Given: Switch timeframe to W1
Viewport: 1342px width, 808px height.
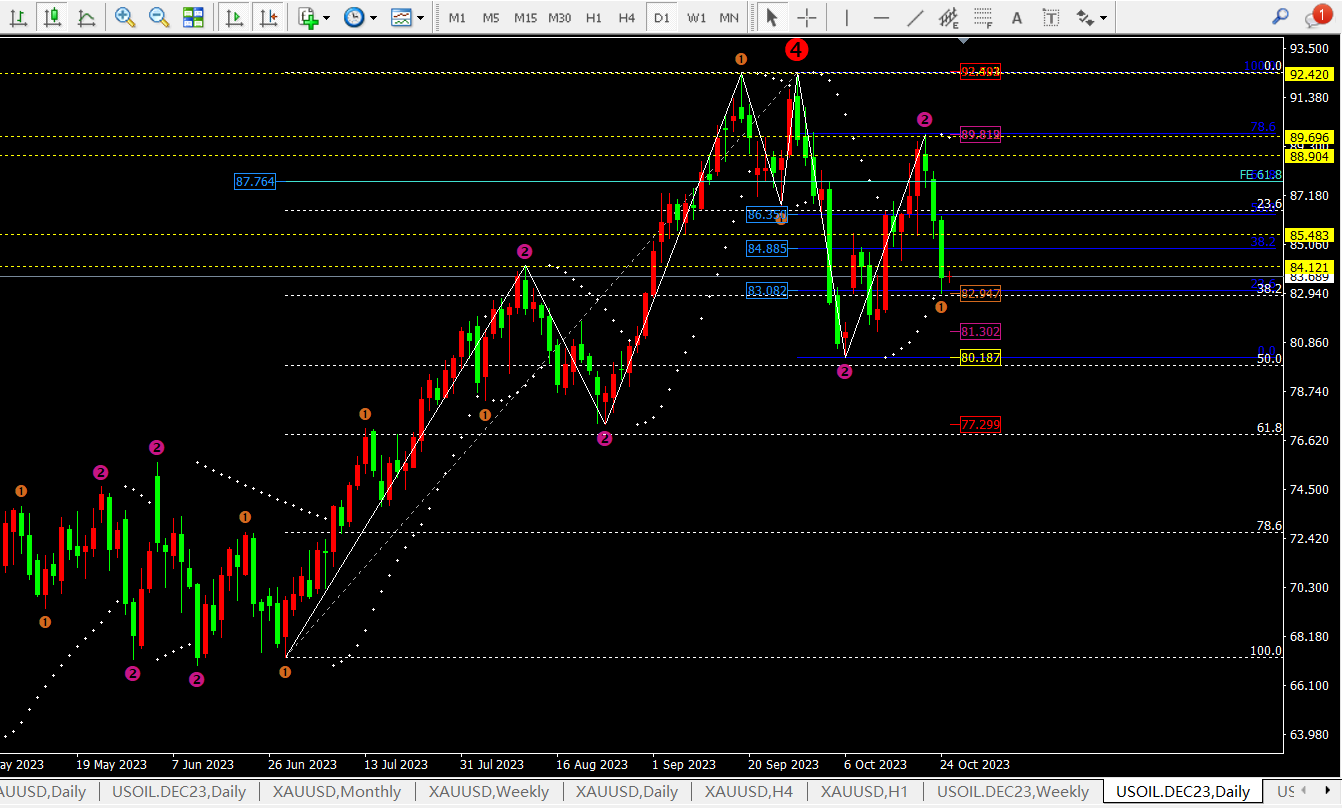Looking at the screenshot, I should (697, 17).
